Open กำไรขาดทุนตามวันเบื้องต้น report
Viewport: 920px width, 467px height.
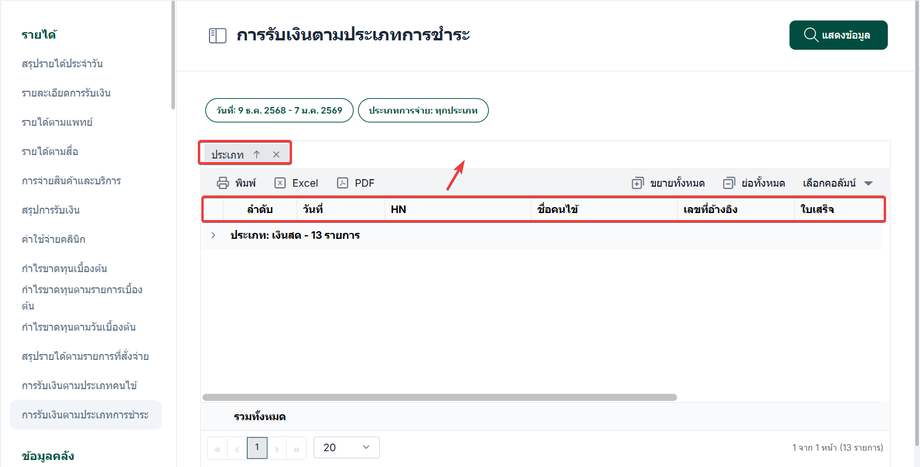click(79, 327)
